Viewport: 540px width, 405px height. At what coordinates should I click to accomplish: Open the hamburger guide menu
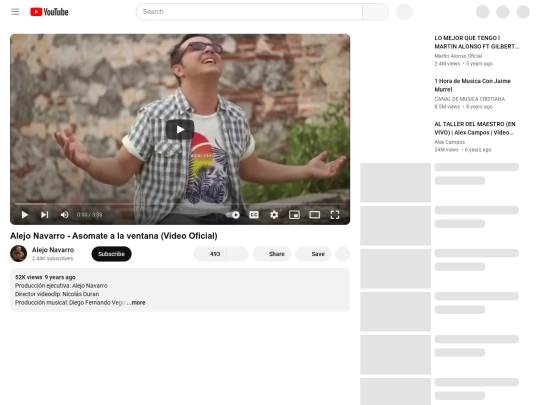click(x=15, y=12)
